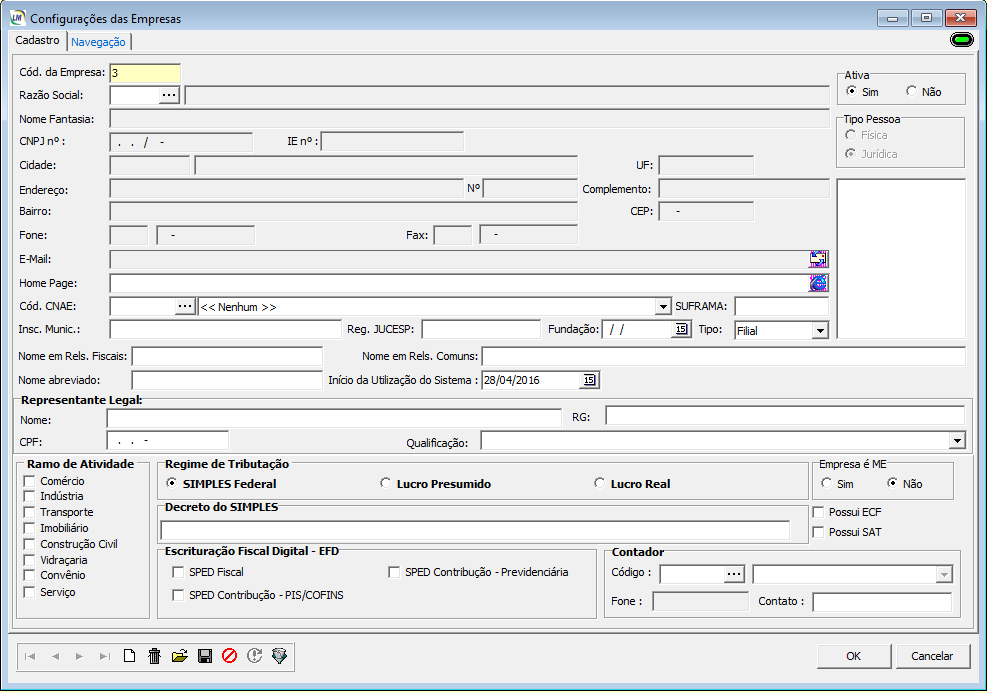The width and height of the screenshot is (988, 693).
Task: Select Sim under Empresa é ME
Action: click(827, 483)
